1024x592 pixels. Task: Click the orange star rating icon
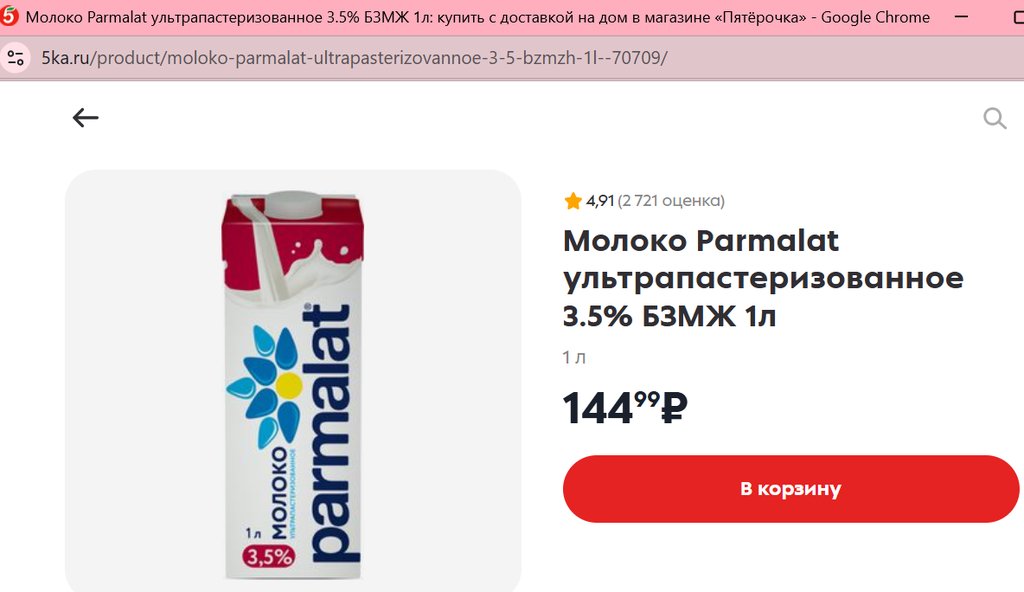click(573, 201)
